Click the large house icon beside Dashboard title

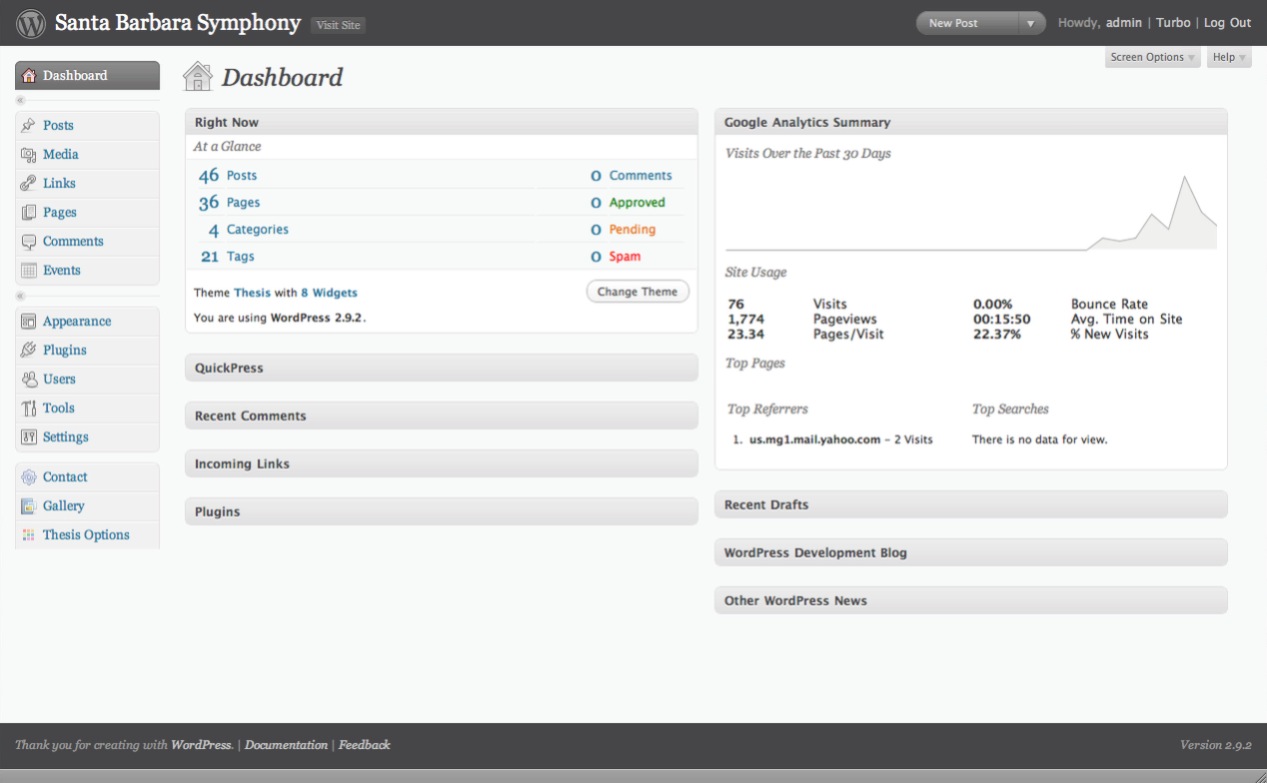[198, 77]
